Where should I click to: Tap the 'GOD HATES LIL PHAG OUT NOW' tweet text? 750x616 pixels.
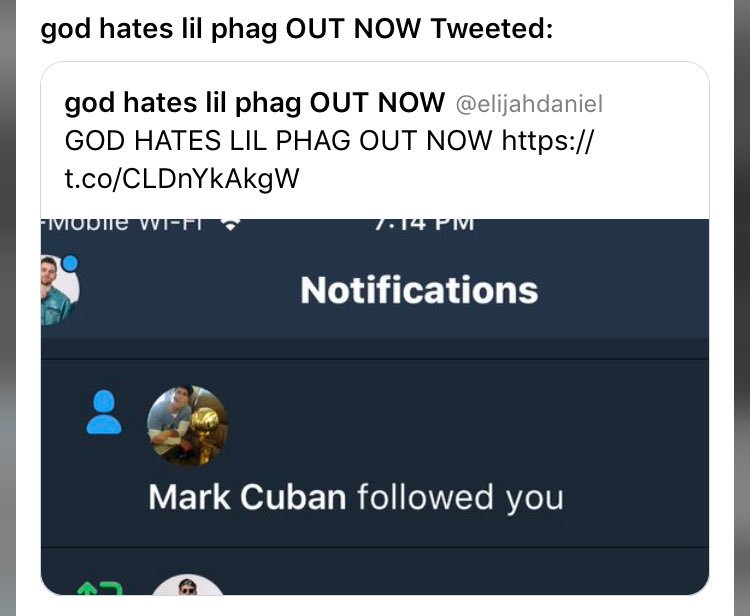(278, 141)
